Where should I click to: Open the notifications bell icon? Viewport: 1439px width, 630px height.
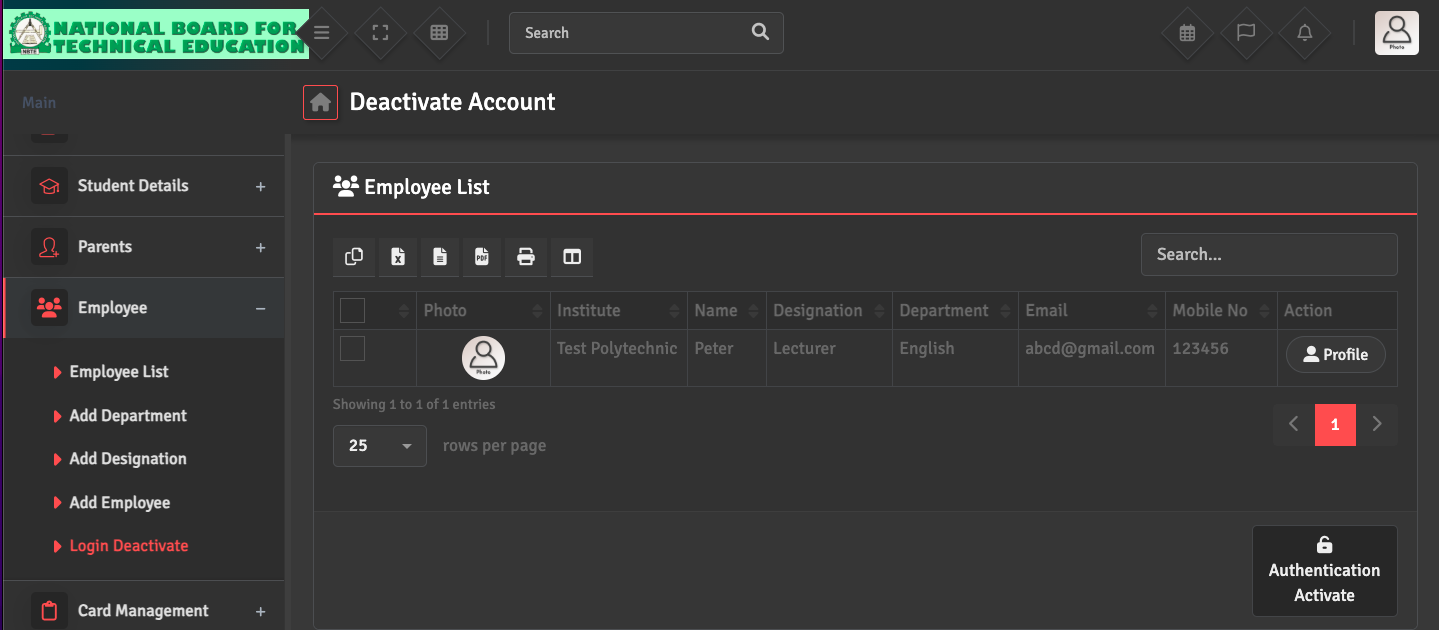pos(1304,33)
